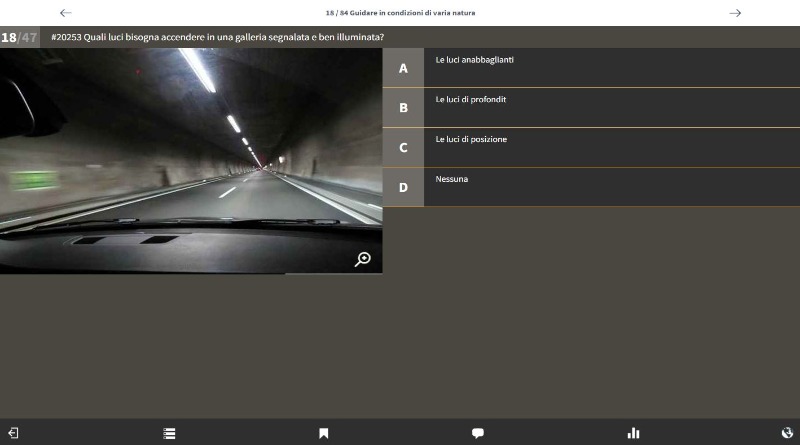Click the letter A answer tile

[403, 68]
